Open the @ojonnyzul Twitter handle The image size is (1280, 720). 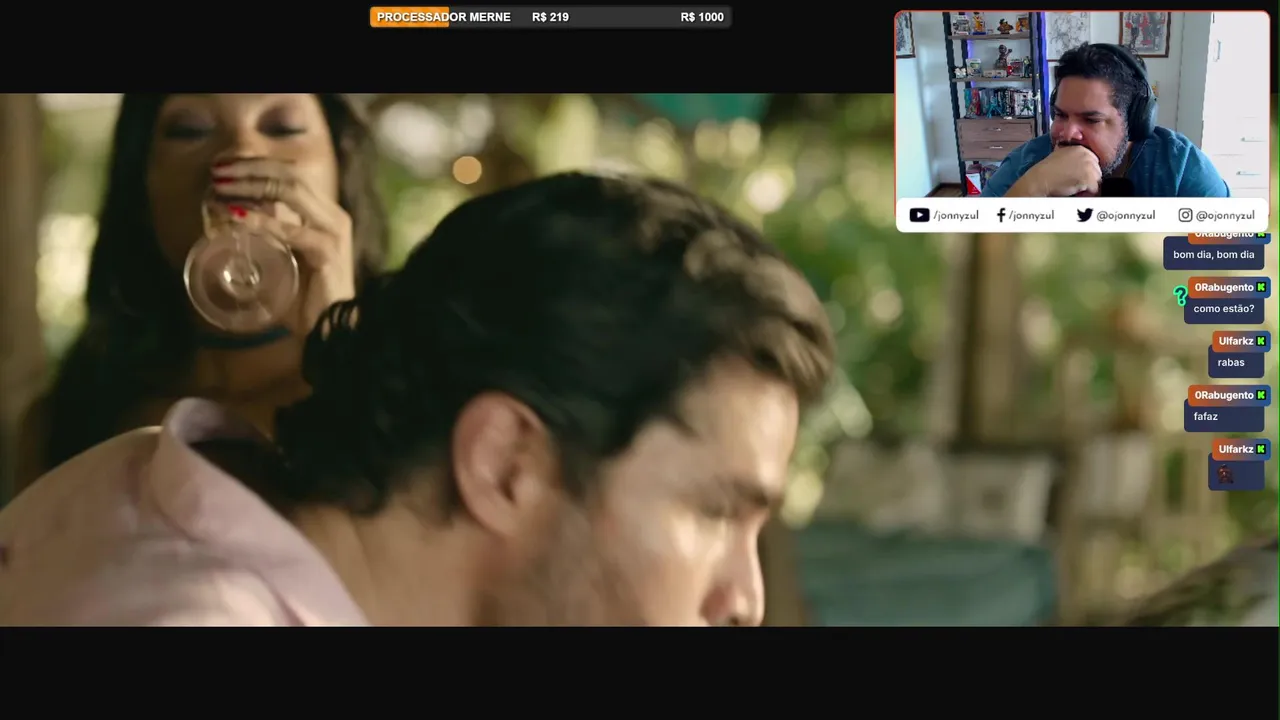[x=1126, y=215]
